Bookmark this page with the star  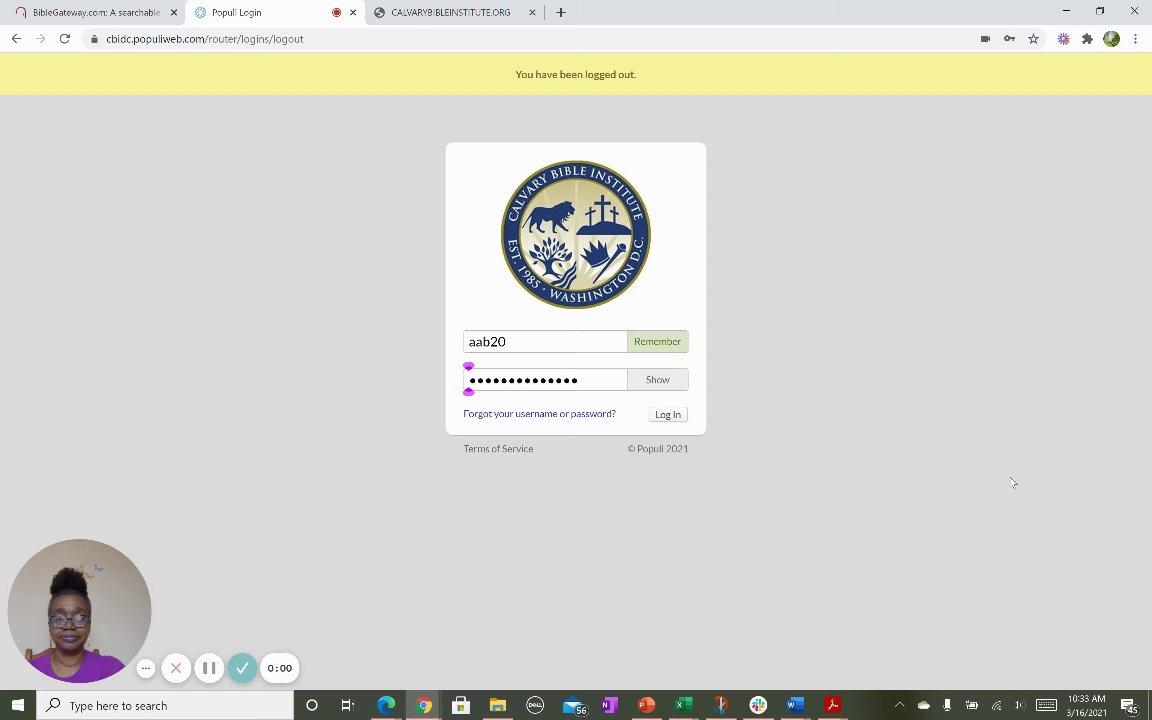point(1034,39)
